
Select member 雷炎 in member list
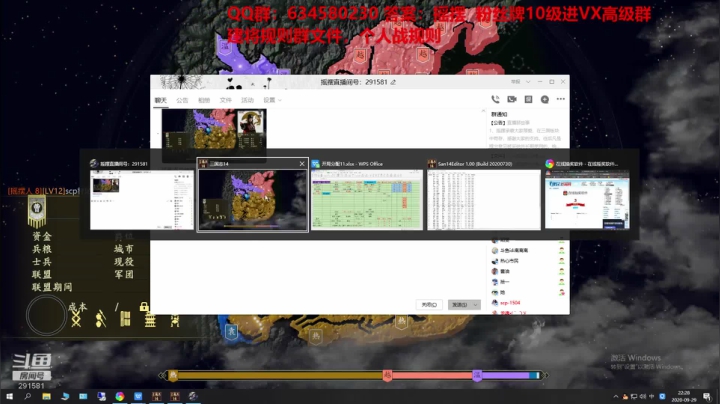505,271
